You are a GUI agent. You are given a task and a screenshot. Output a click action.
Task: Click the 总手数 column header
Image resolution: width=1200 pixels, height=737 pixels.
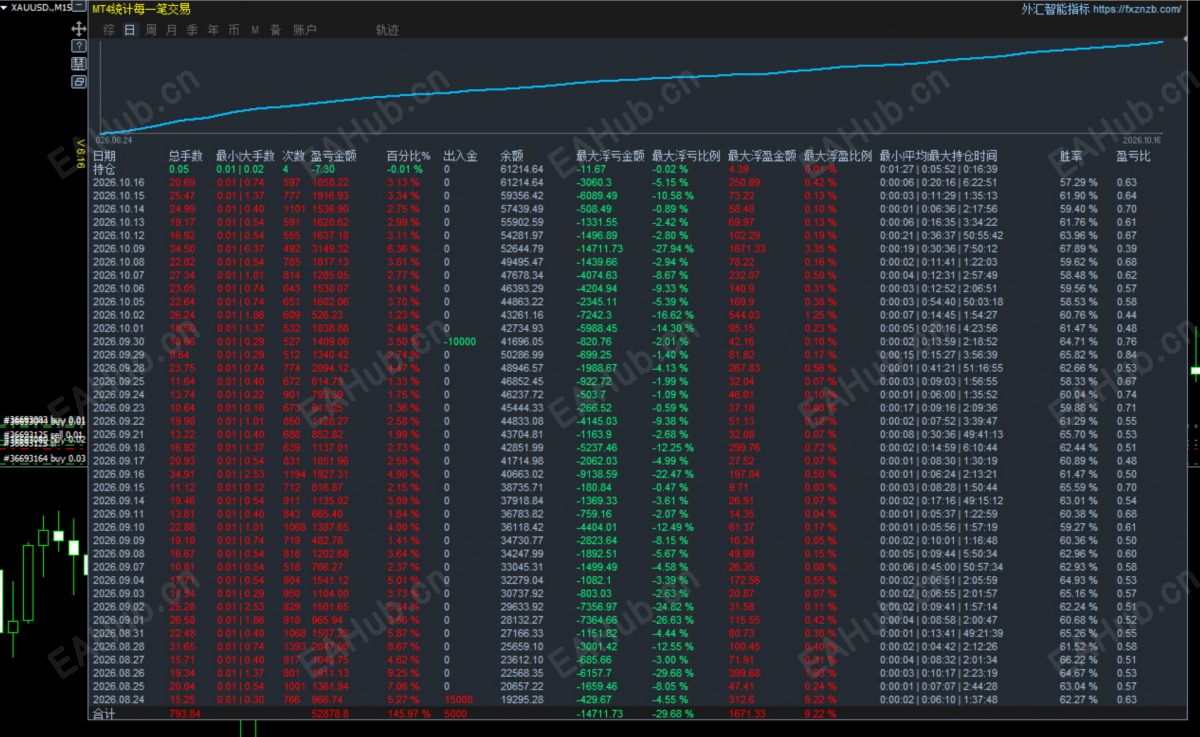pos(186,156)
